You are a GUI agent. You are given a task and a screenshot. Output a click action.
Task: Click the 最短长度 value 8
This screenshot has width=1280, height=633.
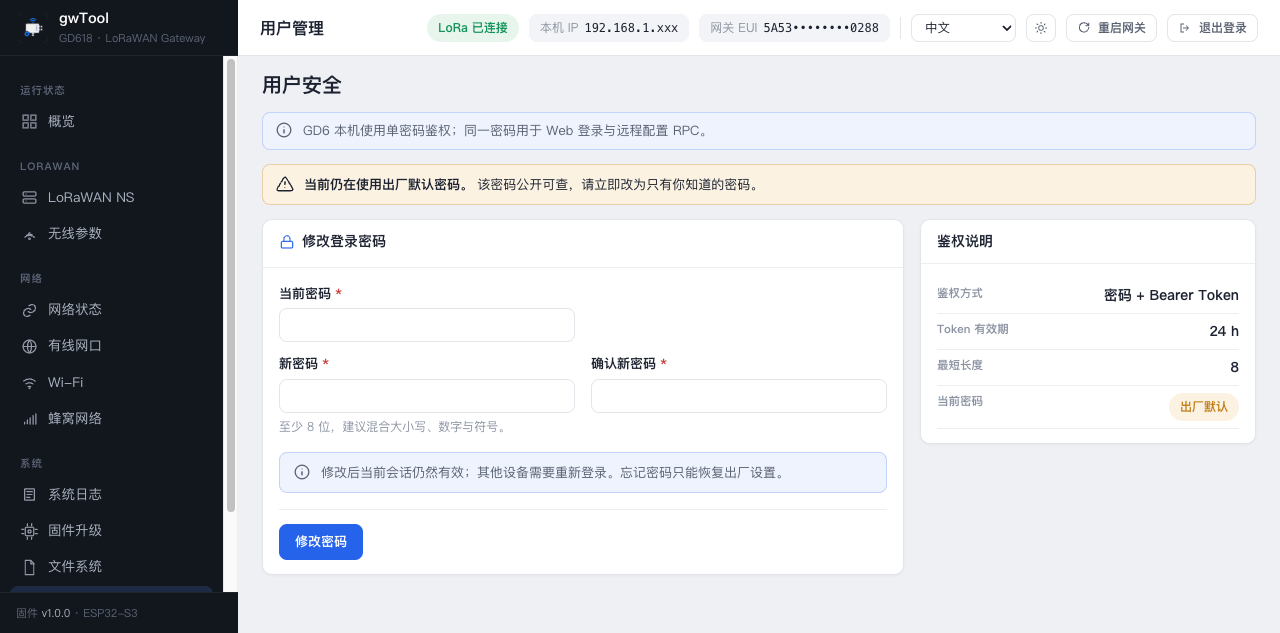[x=1234, y=367]
